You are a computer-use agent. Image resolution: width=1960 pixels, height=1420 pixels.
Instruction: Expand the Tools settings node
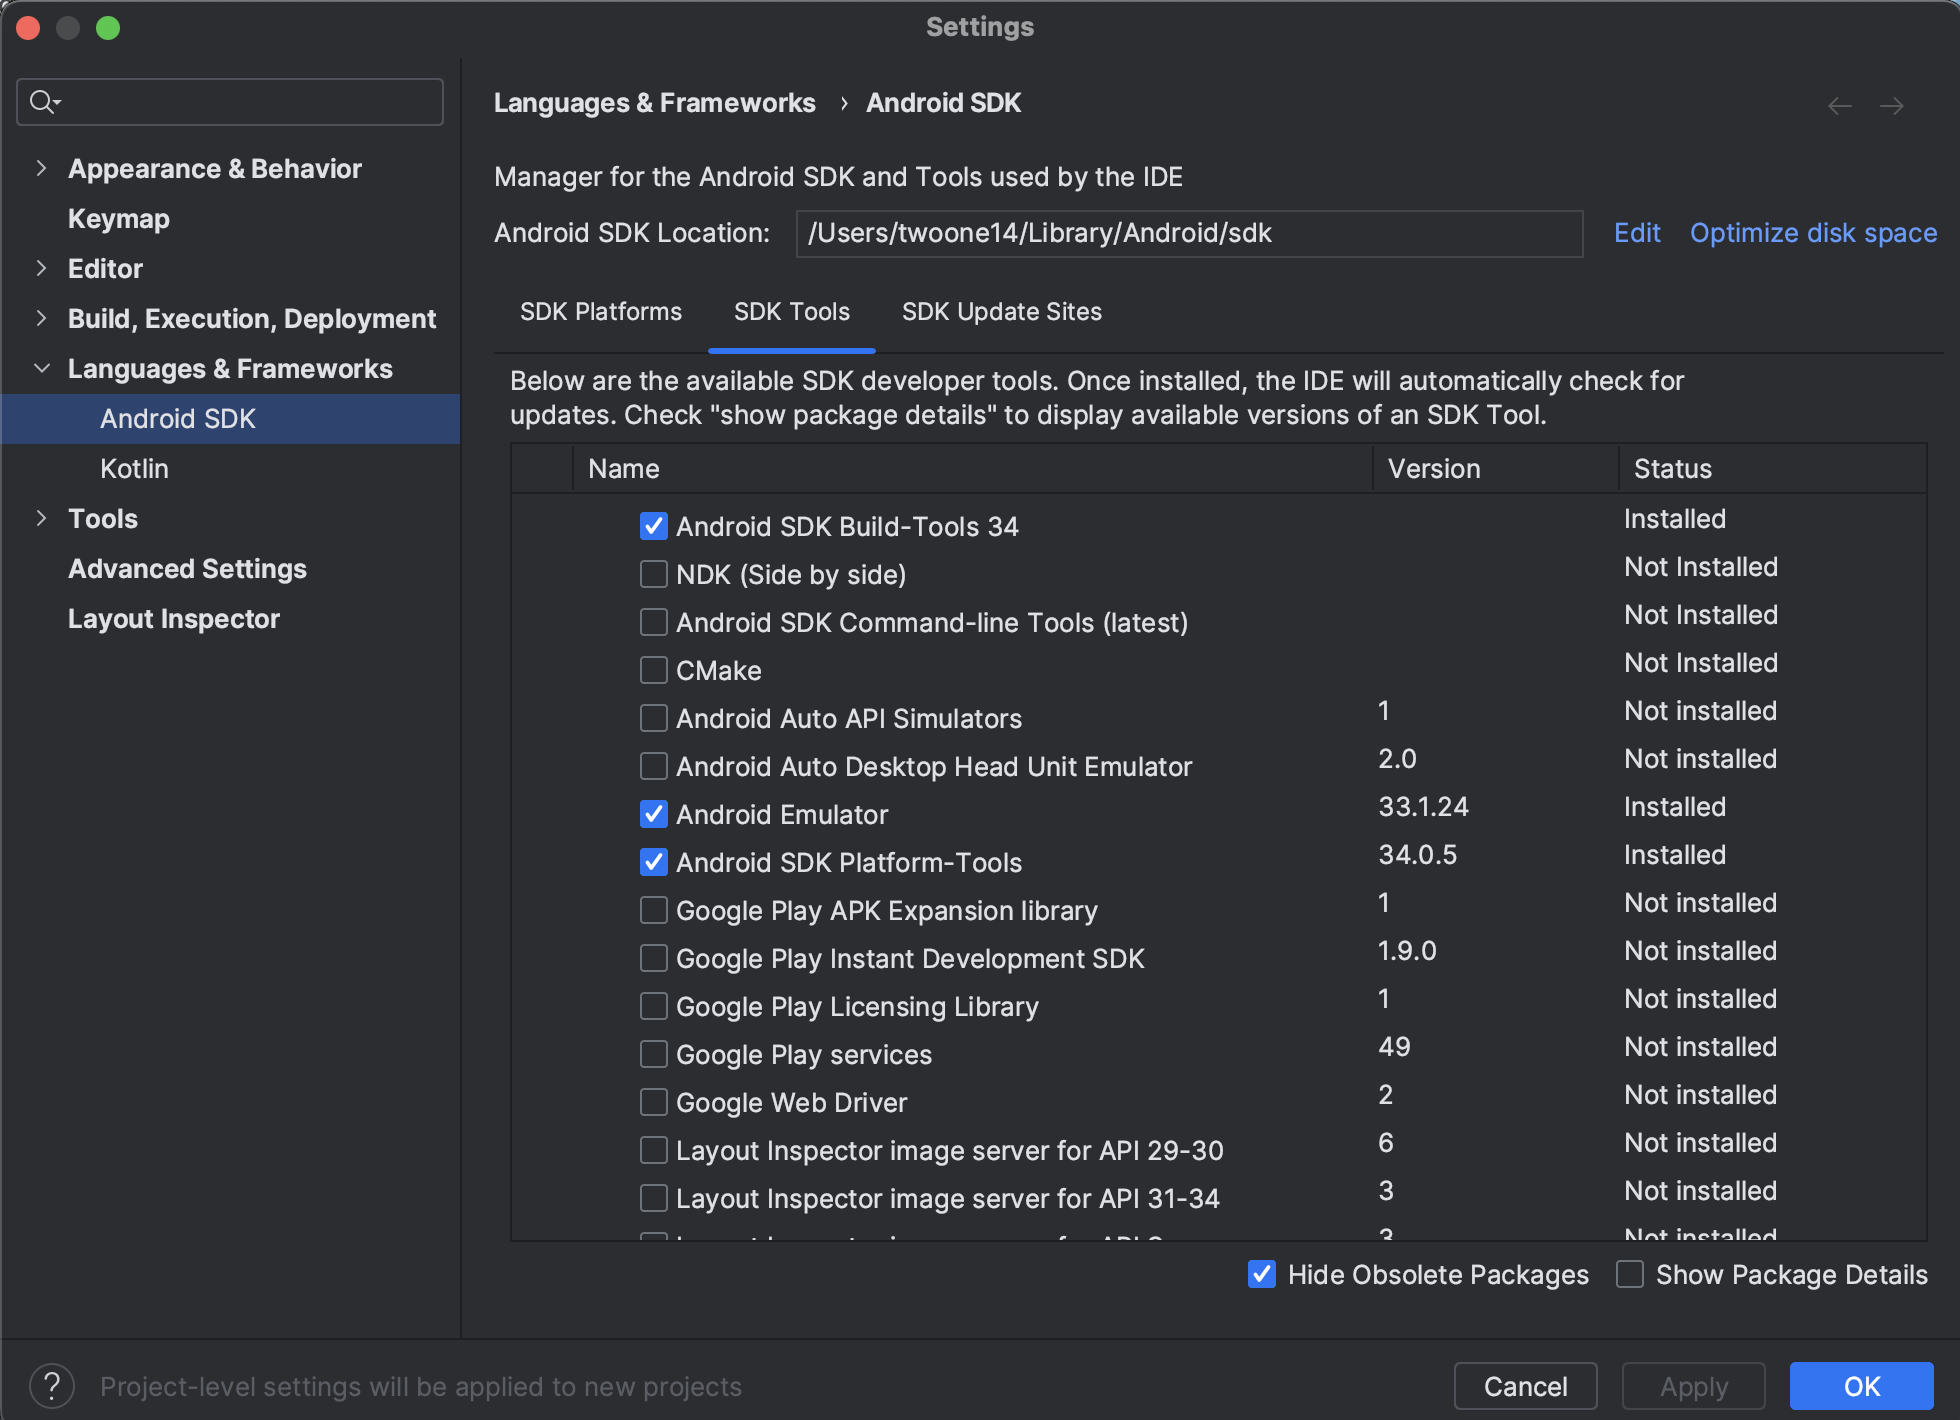pyautogui.click(x=41, y=518)
